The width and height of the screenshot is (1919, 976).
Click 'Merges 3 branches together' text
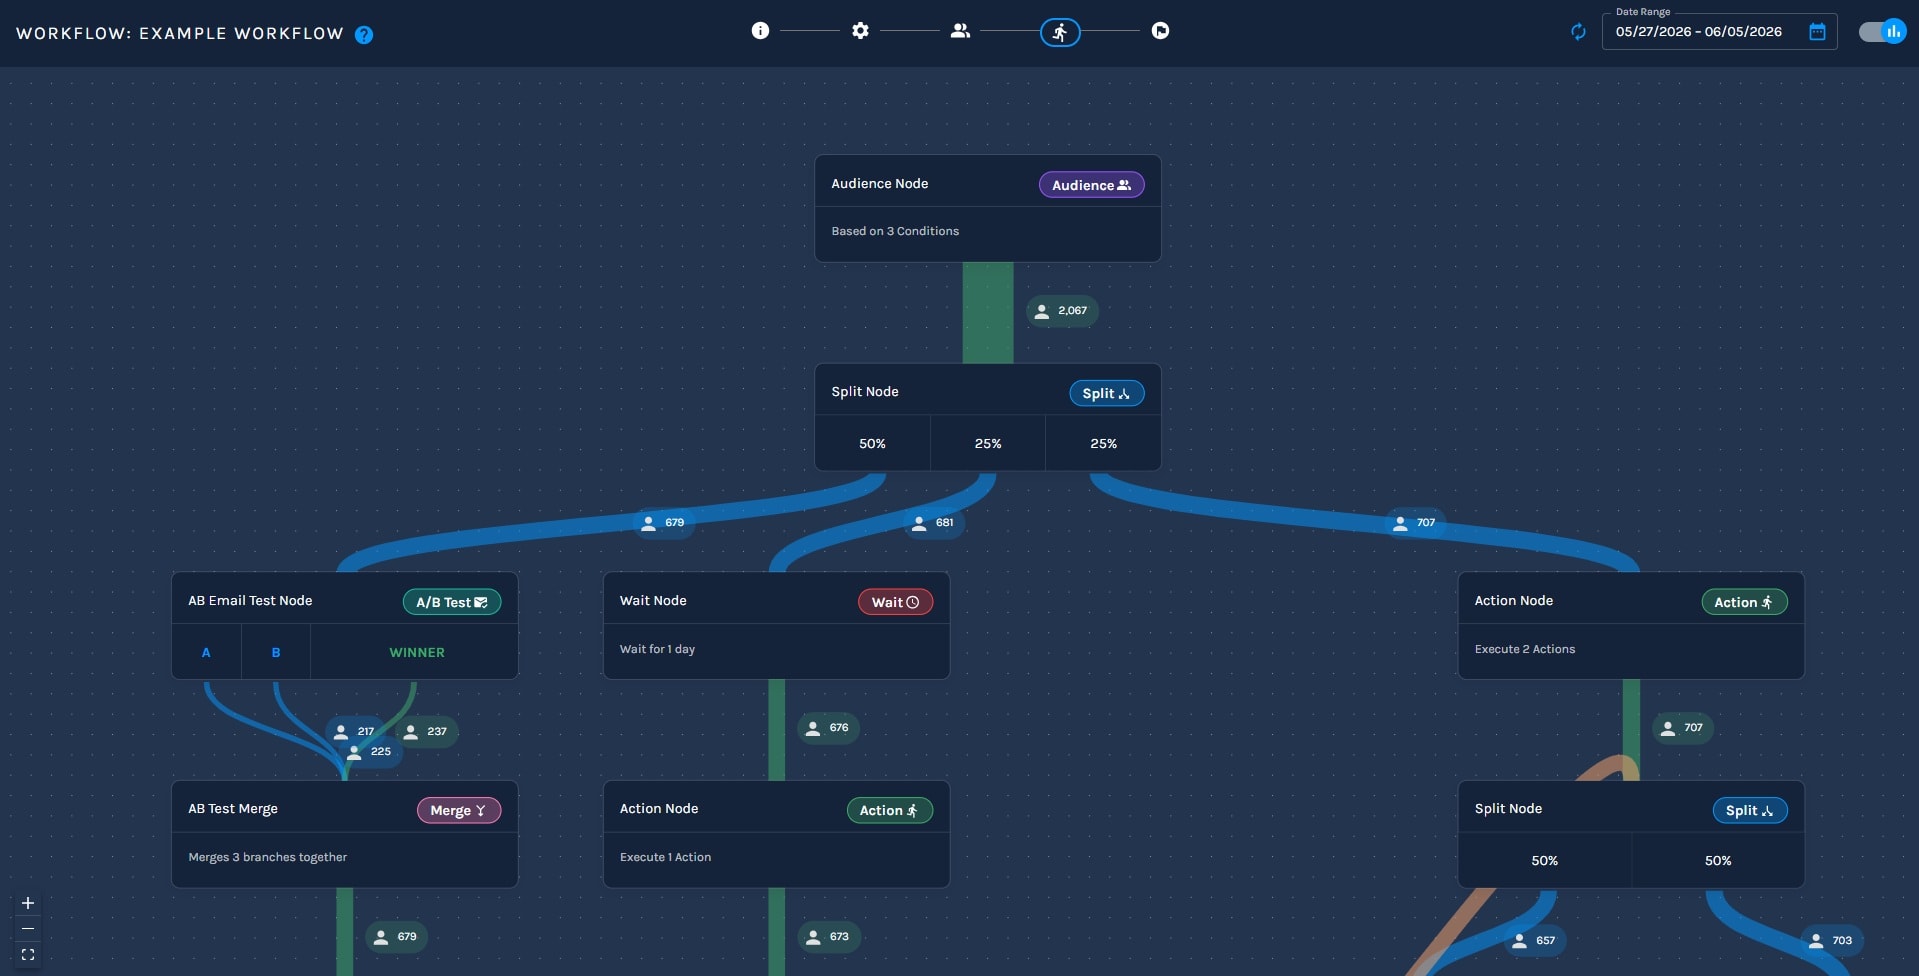click(268, 857)
